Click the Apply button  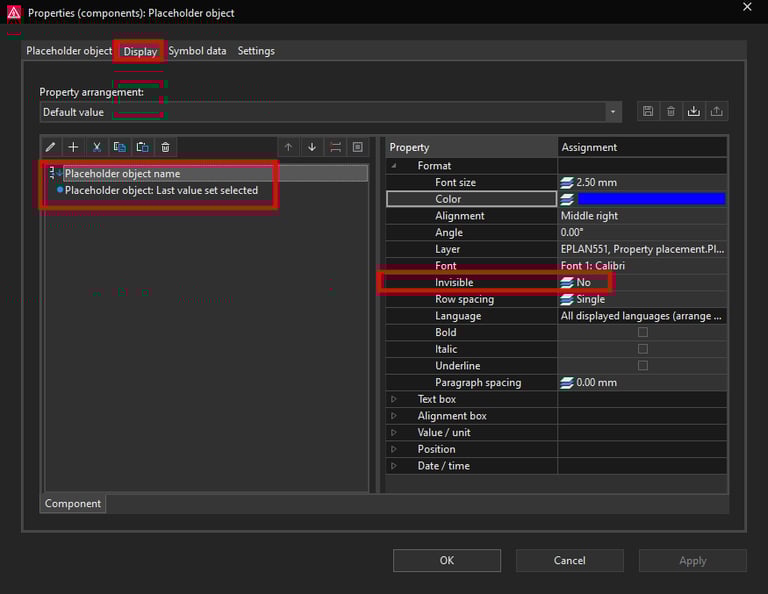pos(693,560)
